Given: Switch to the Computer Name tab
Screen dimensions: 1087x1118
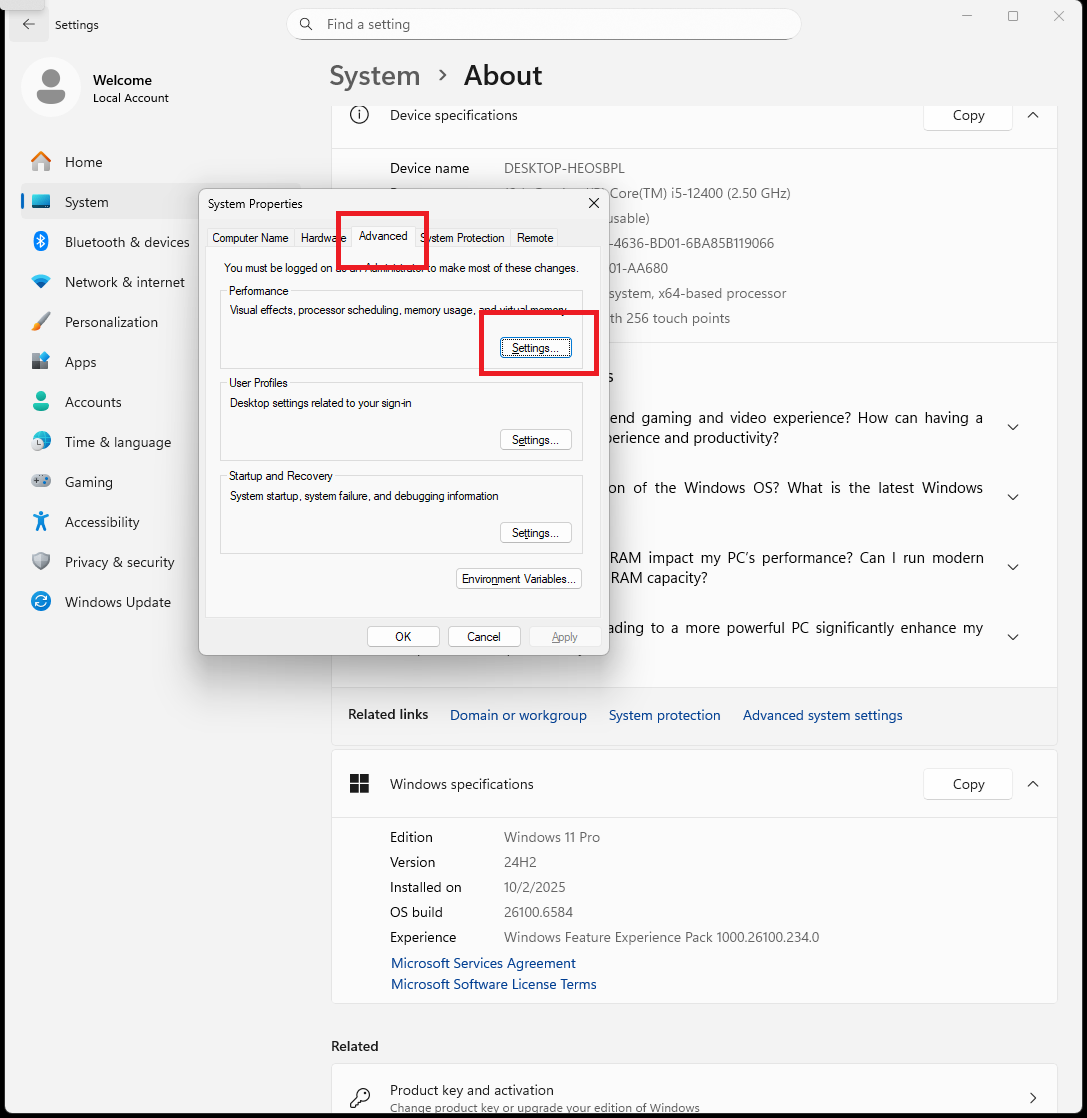Looking at the screenshot, I should click(250, 238).
